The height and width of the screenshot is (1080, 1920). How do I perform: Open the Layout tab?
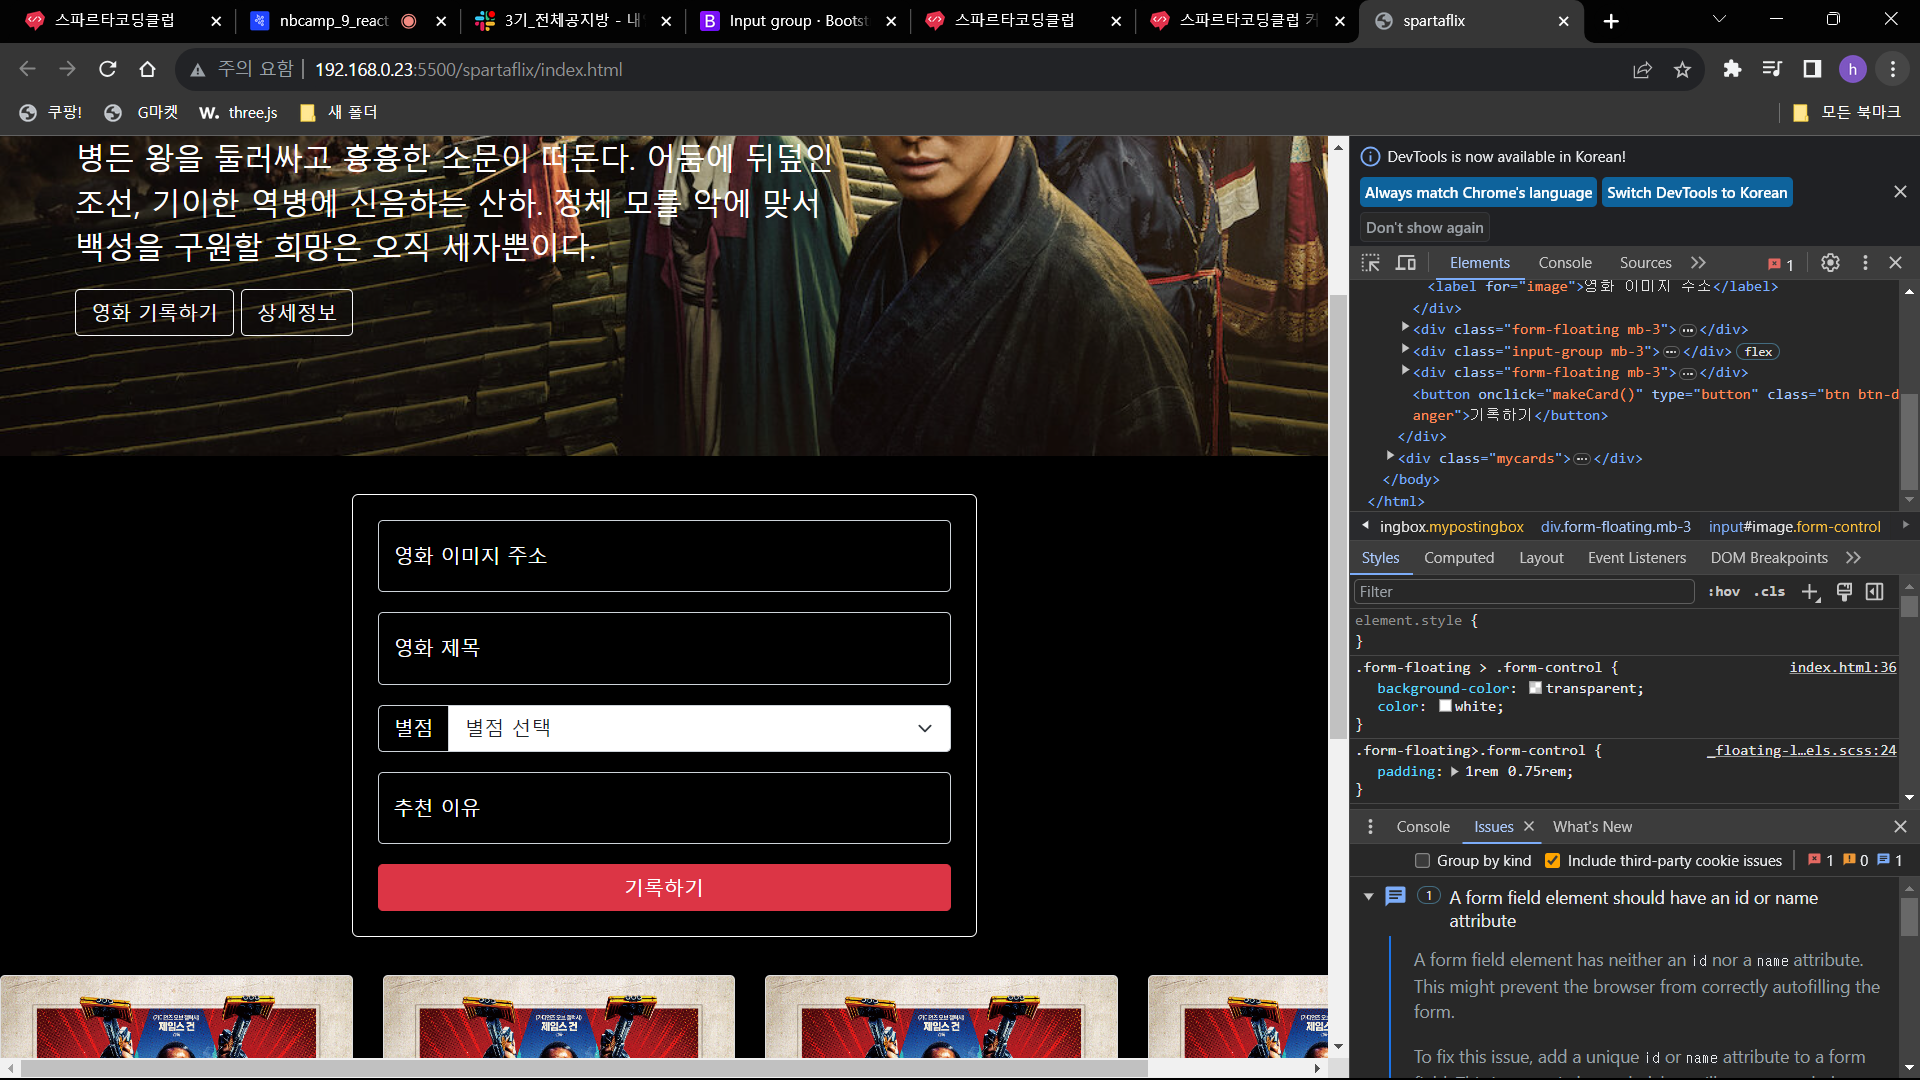[1540, 558]
